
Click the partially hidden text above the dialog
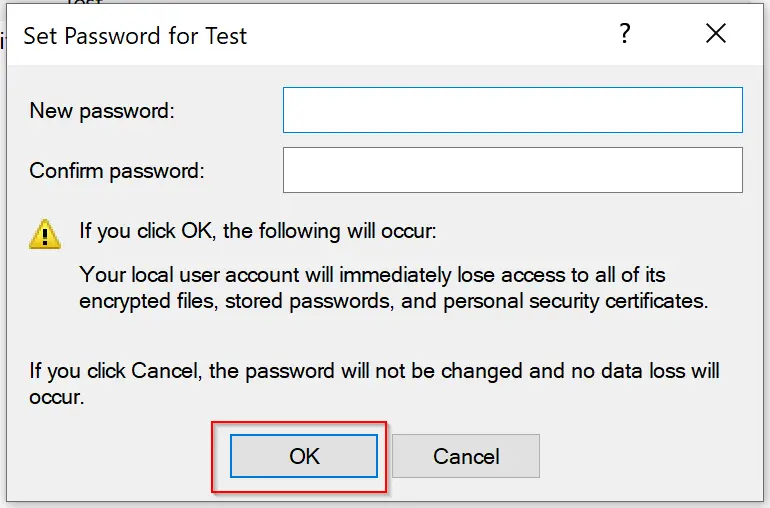click(x=84, y=2)
